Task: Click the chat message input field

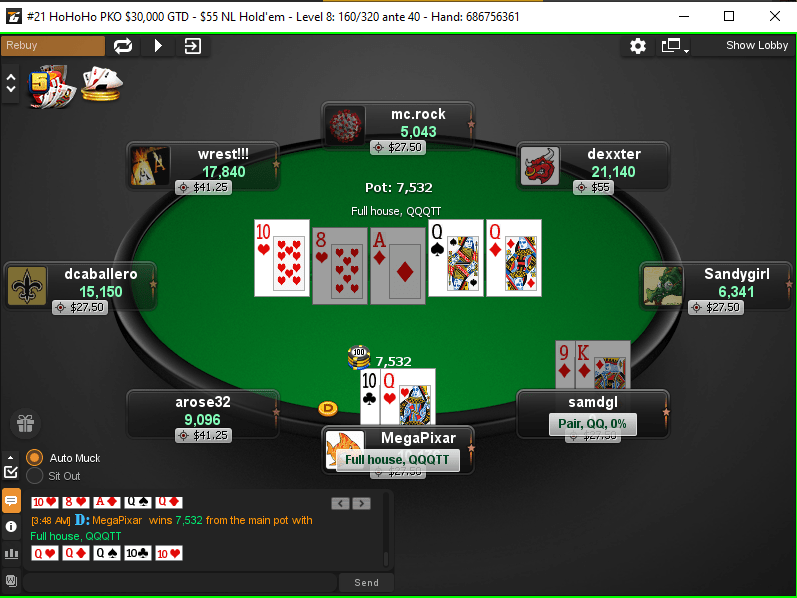Action: pos(179,582)
